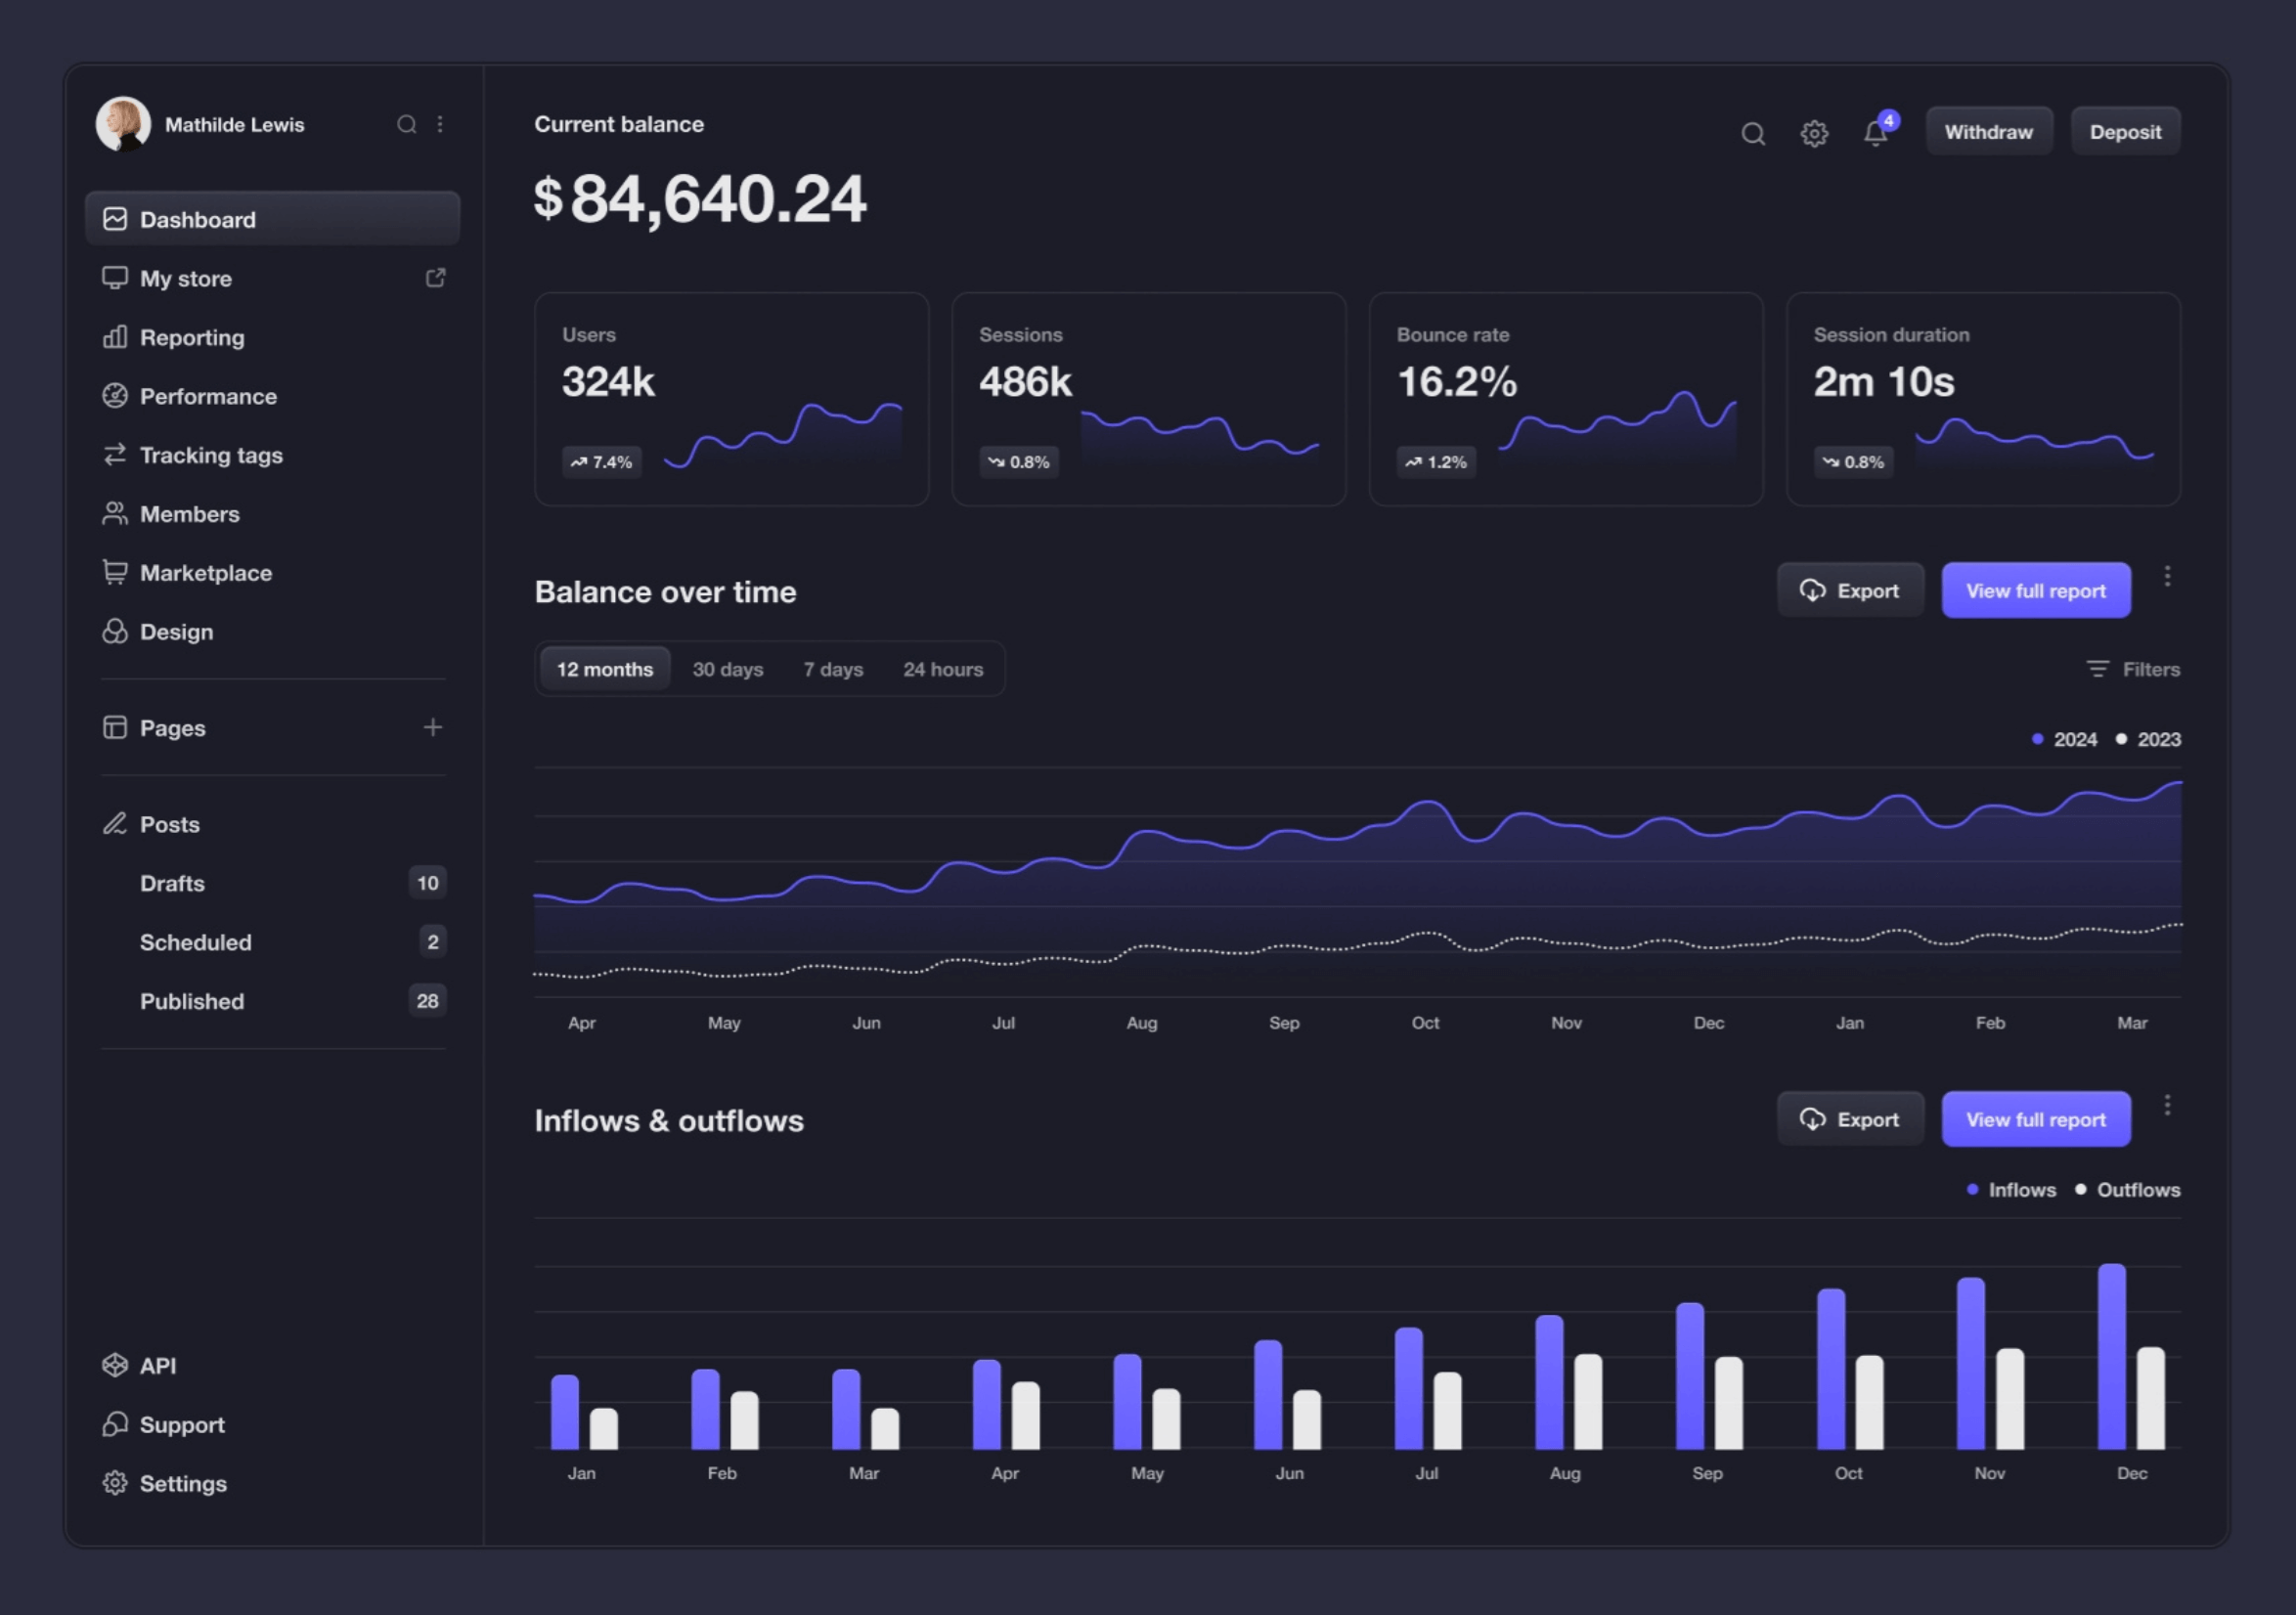Screen dimensions: 2296x1615
Task: Open Filters for the balance chart
Action: tap(2133, 669)
